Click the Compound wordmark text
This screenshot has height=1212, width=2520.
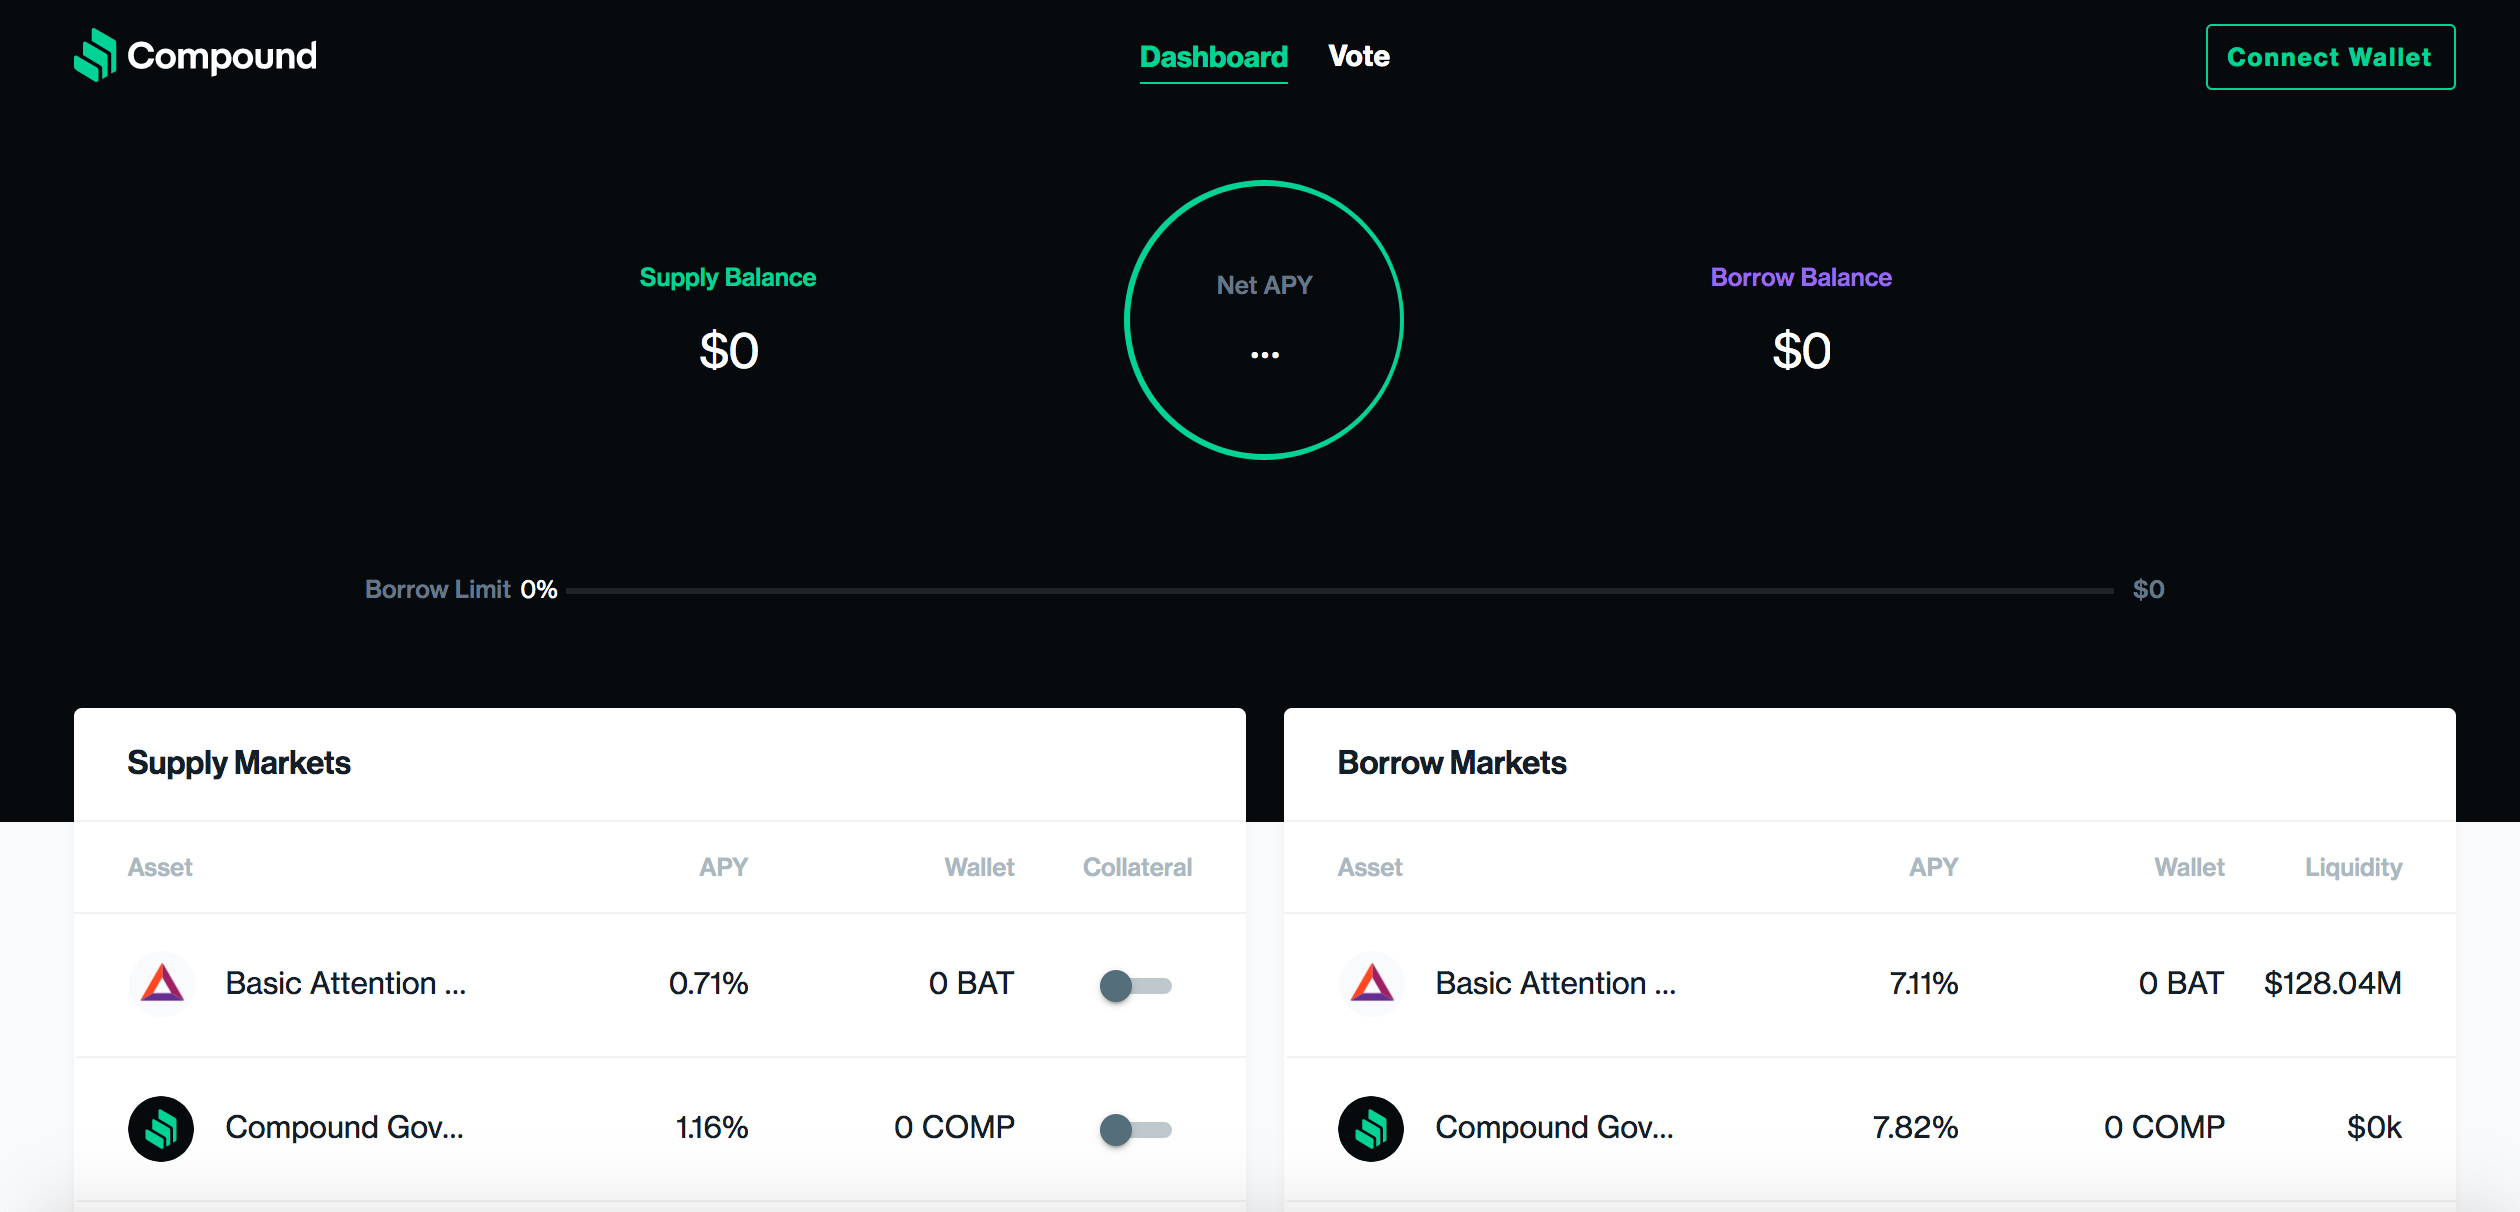222,56
